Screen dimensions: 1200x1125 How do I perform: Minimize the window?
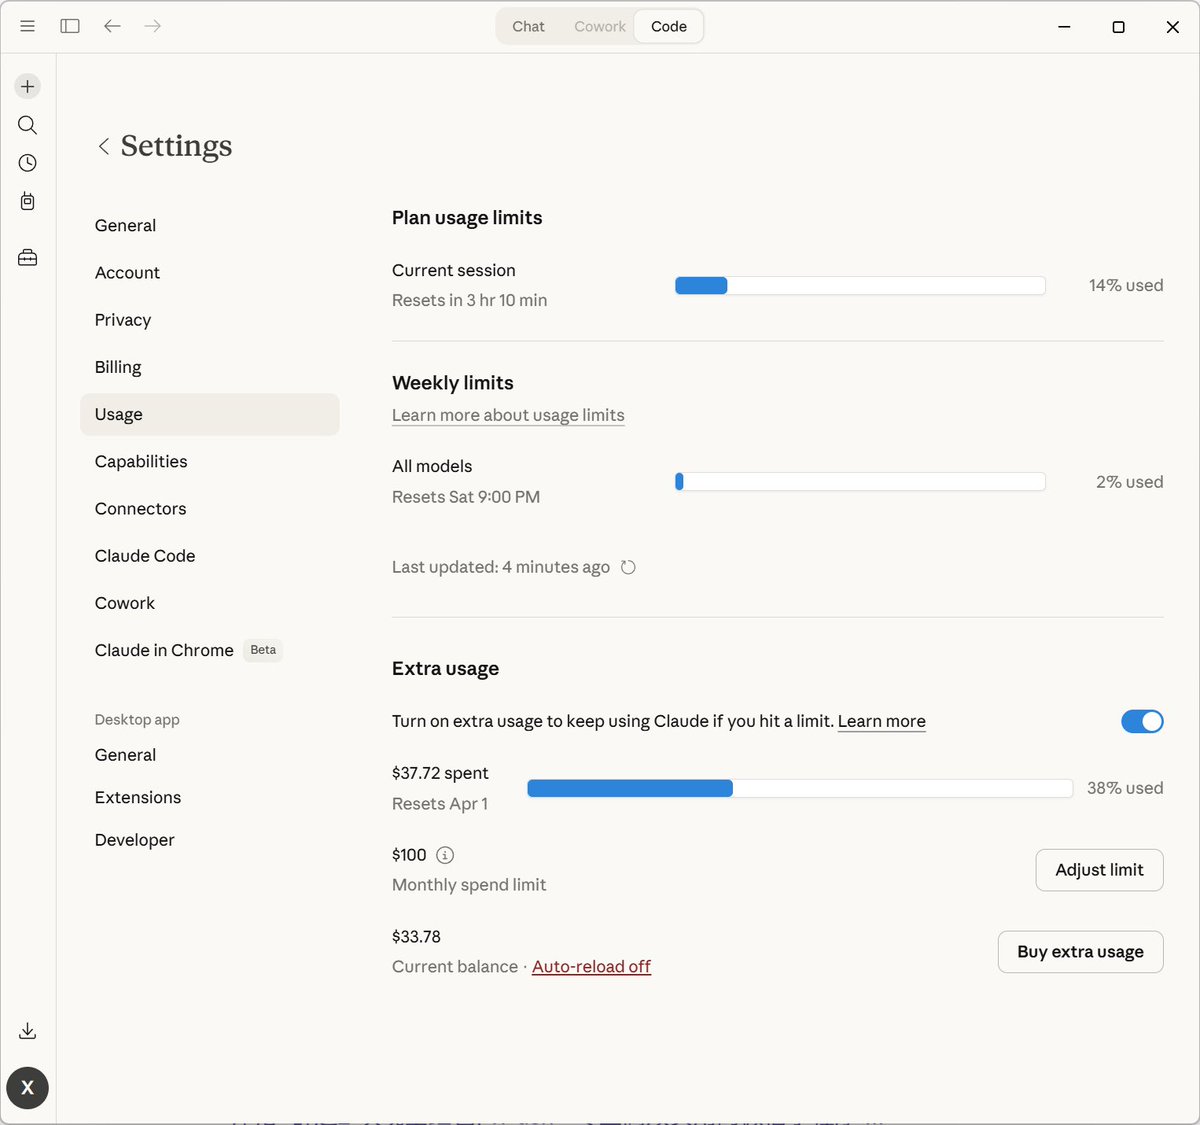coord(1065,27)
